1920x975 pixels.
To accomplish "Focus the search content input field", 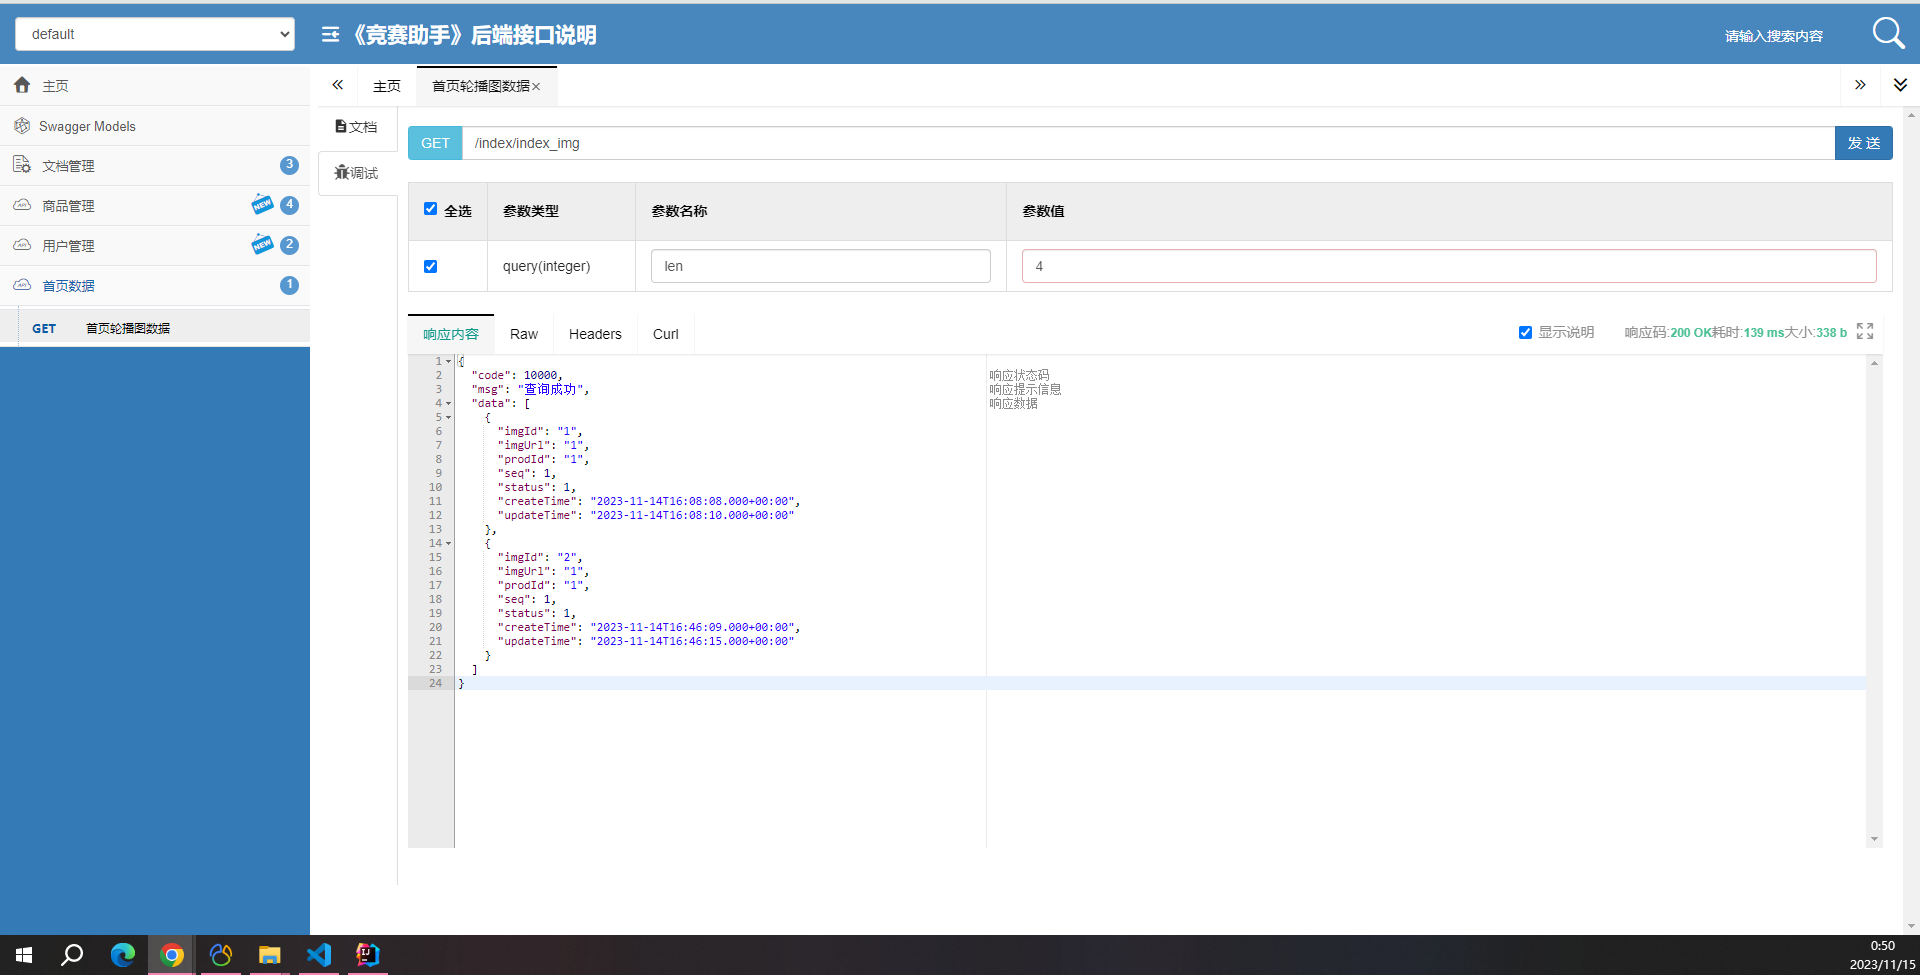I will coord(1774,36).
